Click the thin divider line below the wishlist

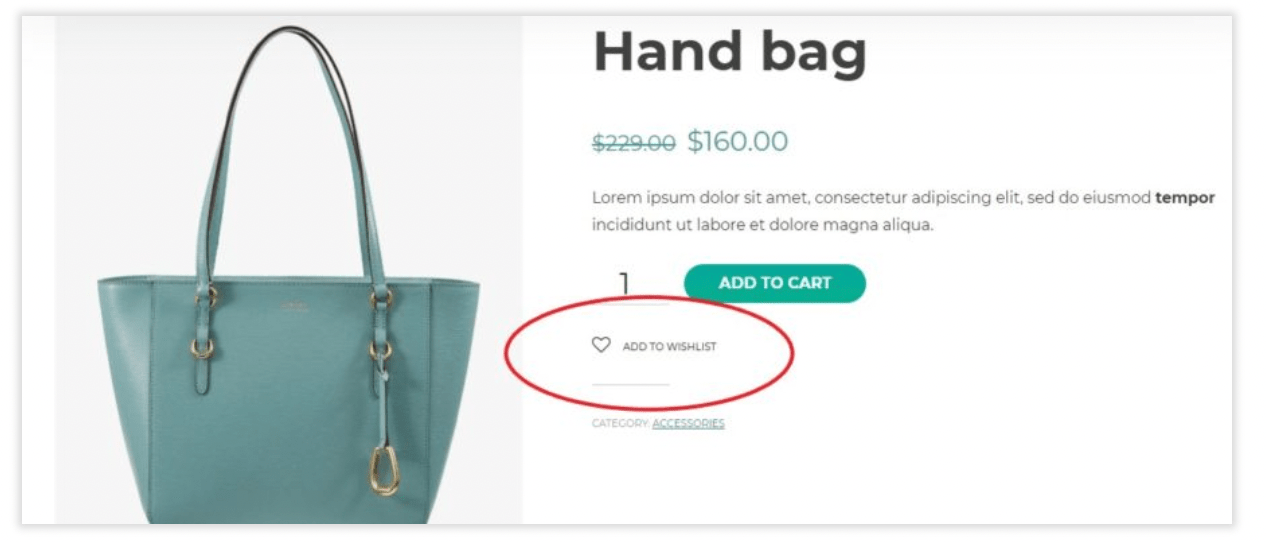(630, 384)
